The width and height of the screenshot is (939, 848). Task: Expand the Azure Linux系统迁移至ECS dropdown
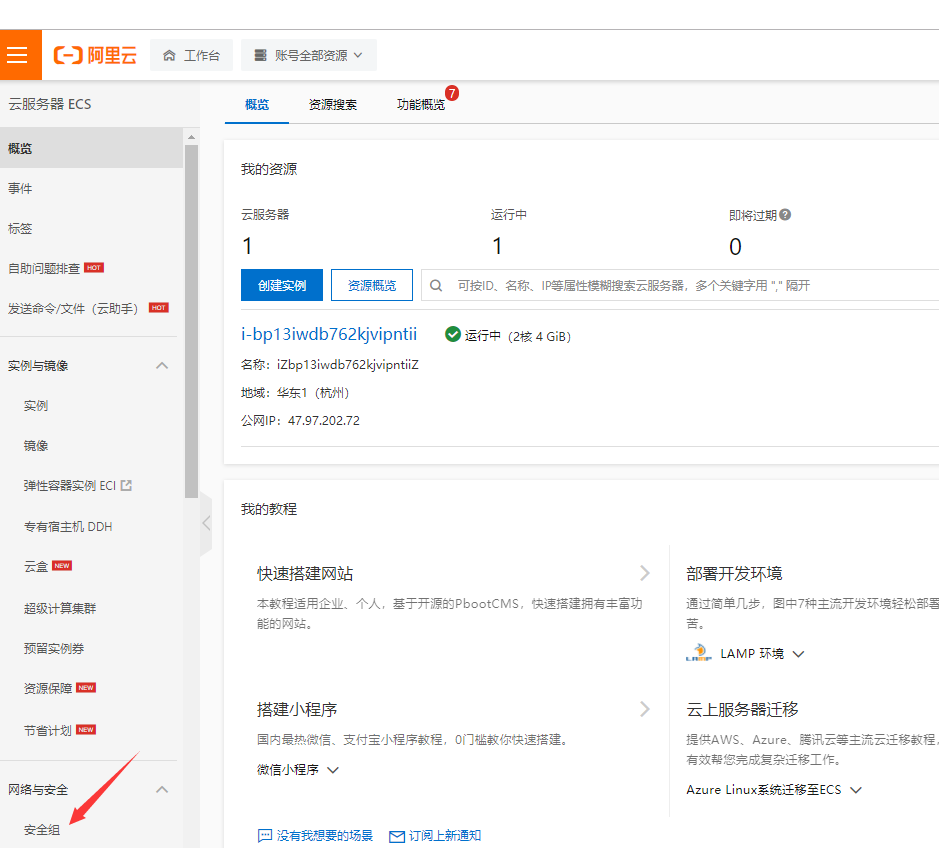pyautogui.click(x=856, y=790)
